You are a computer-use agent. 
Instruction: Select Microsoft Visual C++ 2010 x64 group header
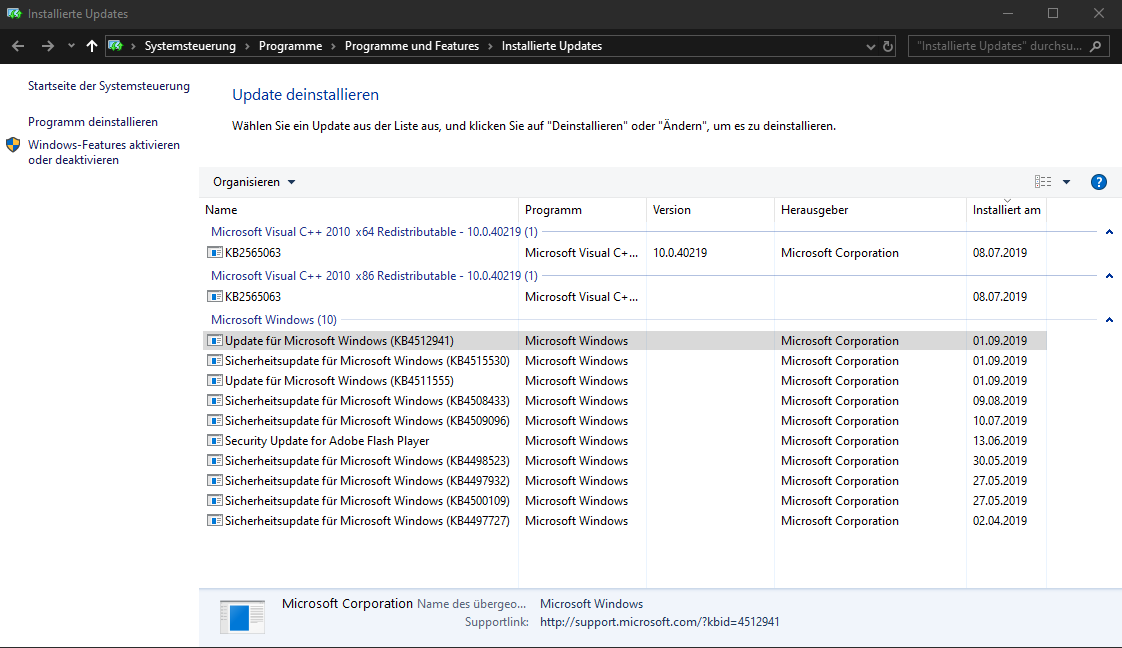tap(374, 232)
